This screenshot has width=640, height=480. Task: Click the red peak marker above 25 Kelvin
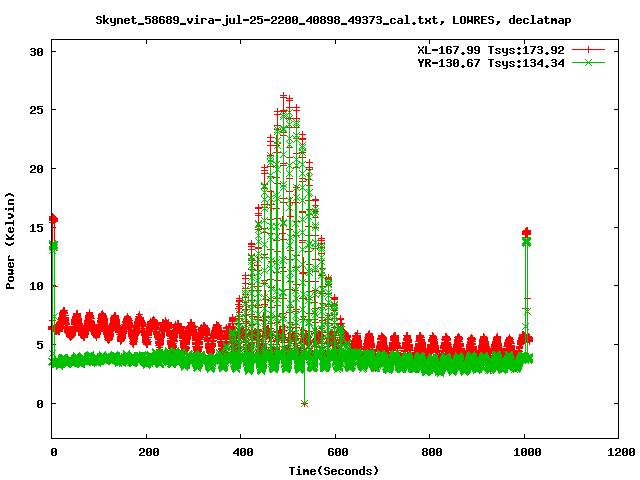click(x=284, y=96)
